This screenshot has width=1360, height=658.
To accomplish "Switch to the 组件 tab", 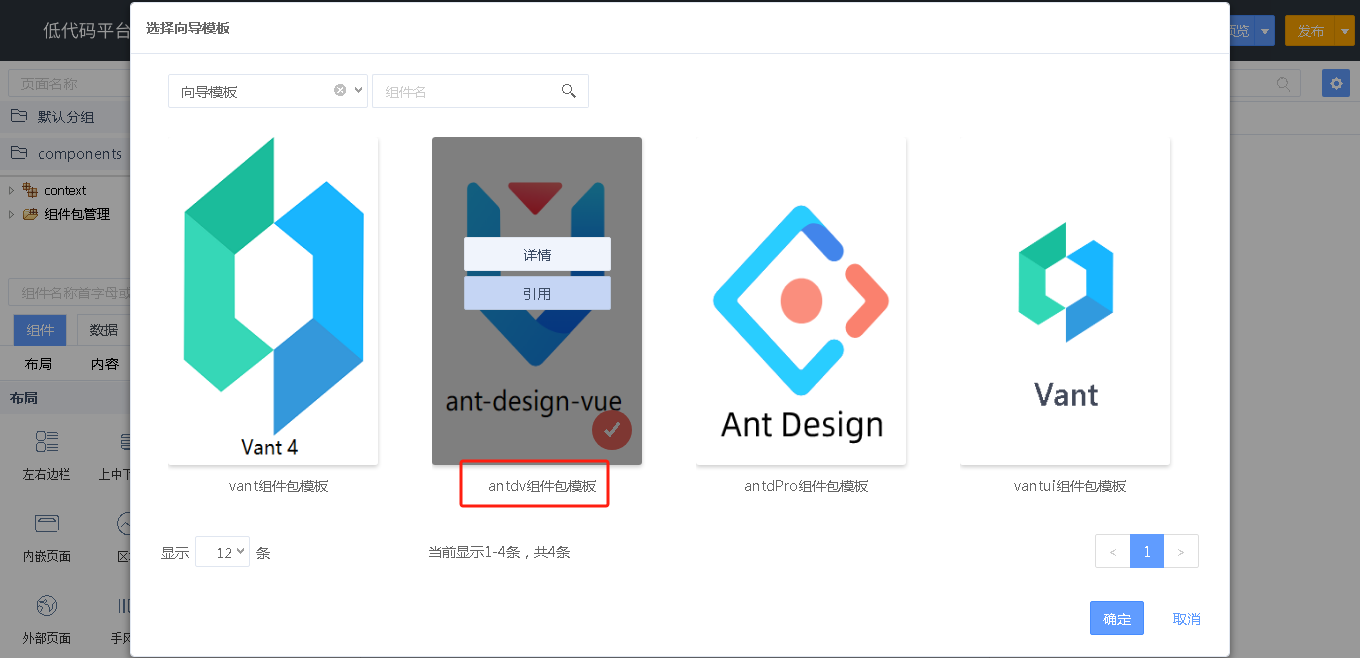I will 40,330.
